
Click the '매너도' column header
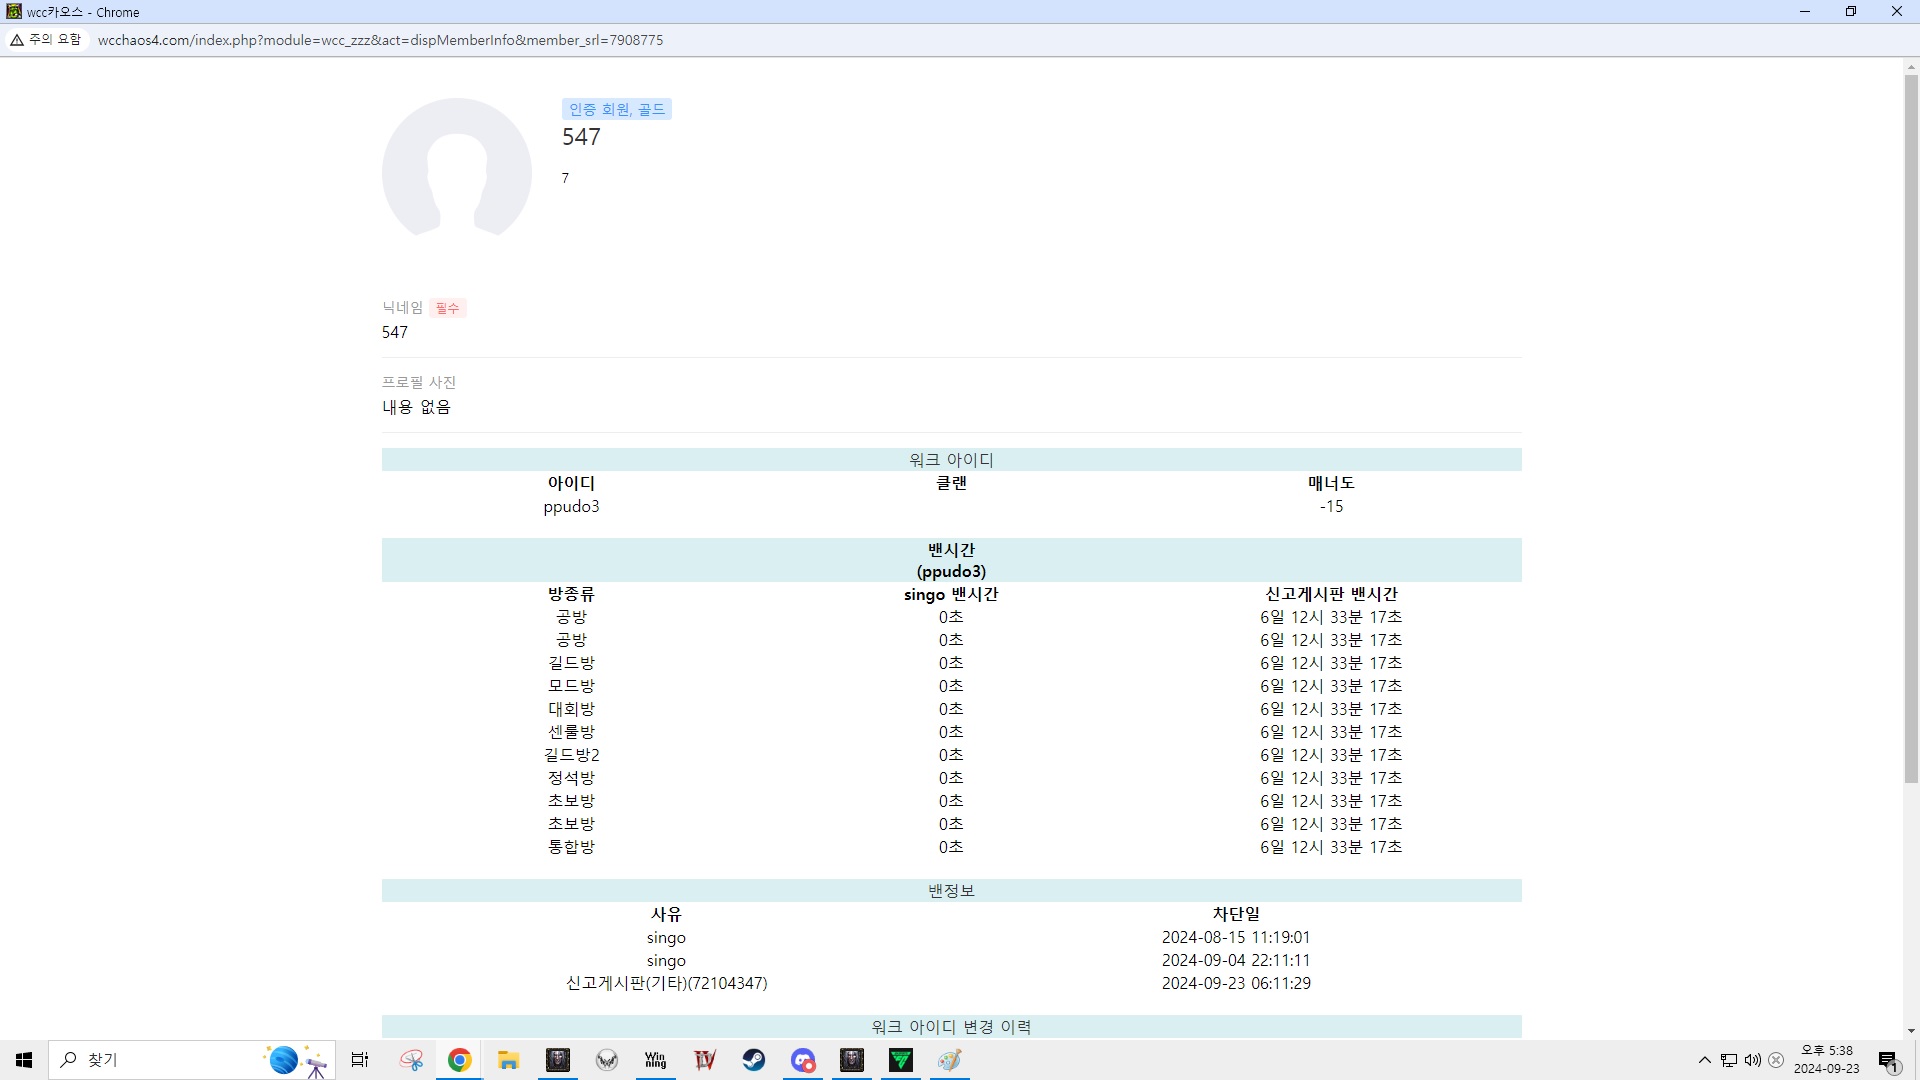[x=1331, y=483]
